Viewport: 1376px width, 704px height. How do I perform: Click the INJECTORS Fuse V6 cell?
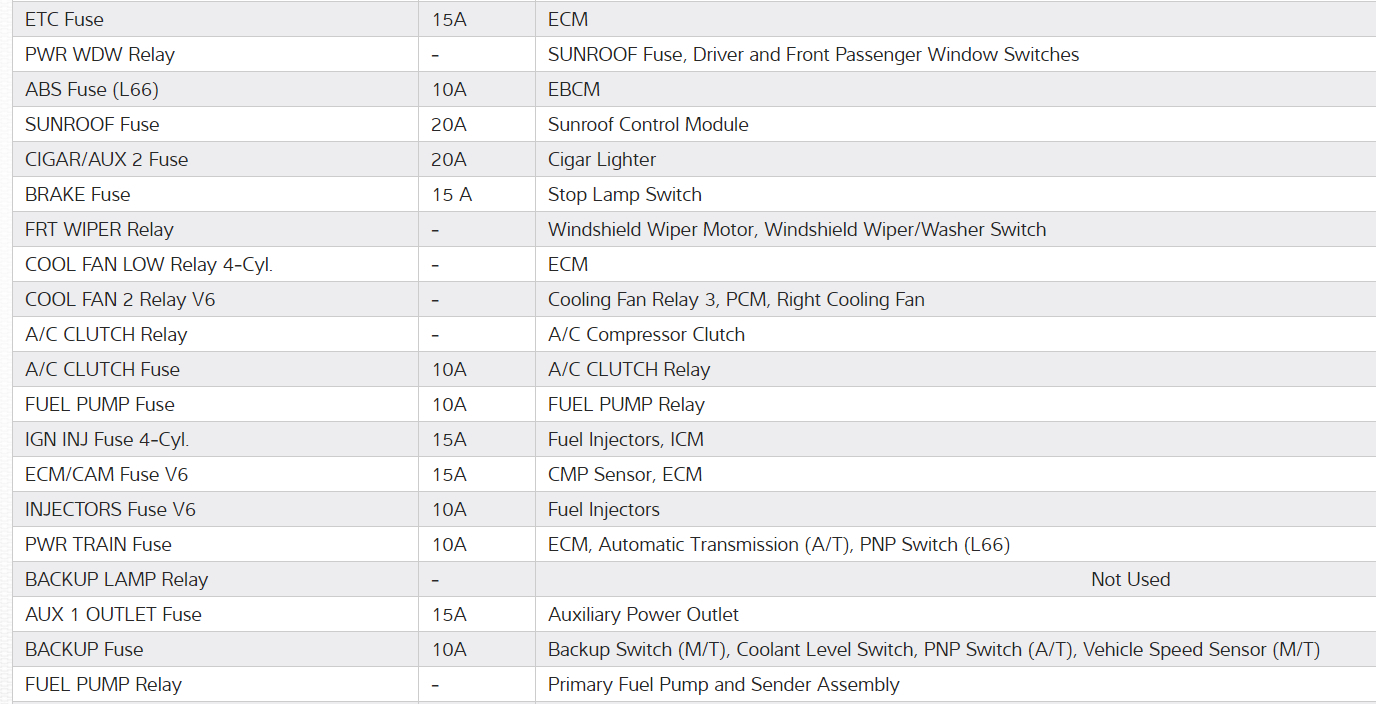point(110,509)
